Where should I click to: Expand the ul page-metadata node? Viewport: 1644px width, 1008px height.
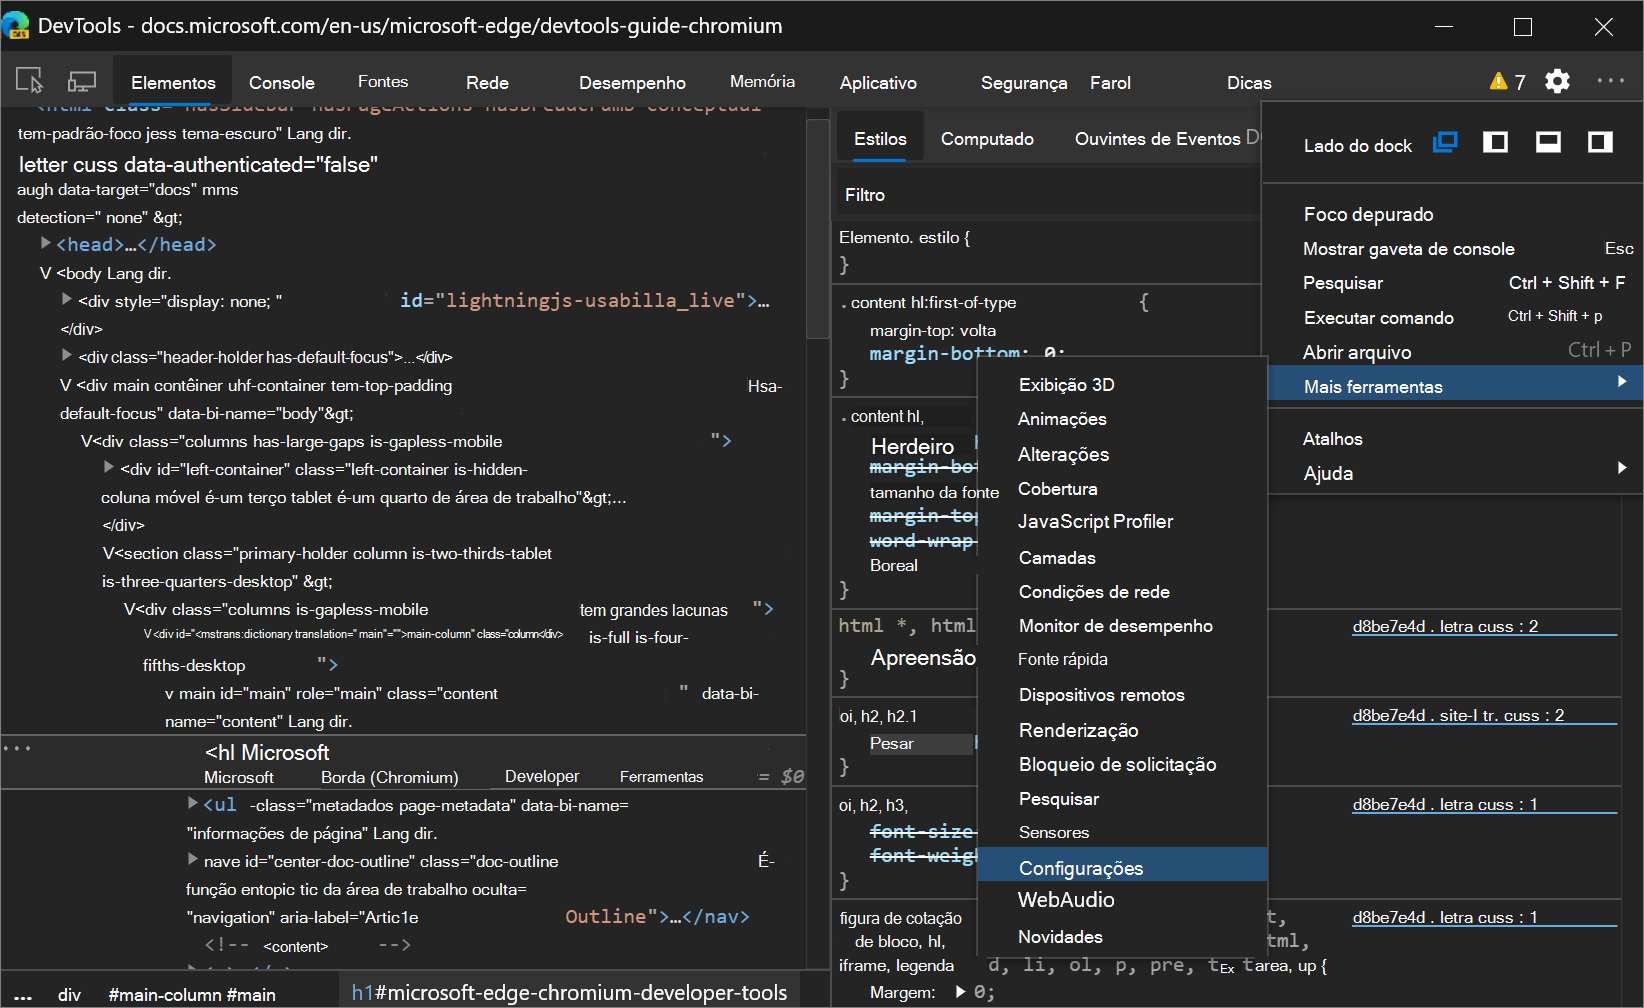(x=193, y=802)
